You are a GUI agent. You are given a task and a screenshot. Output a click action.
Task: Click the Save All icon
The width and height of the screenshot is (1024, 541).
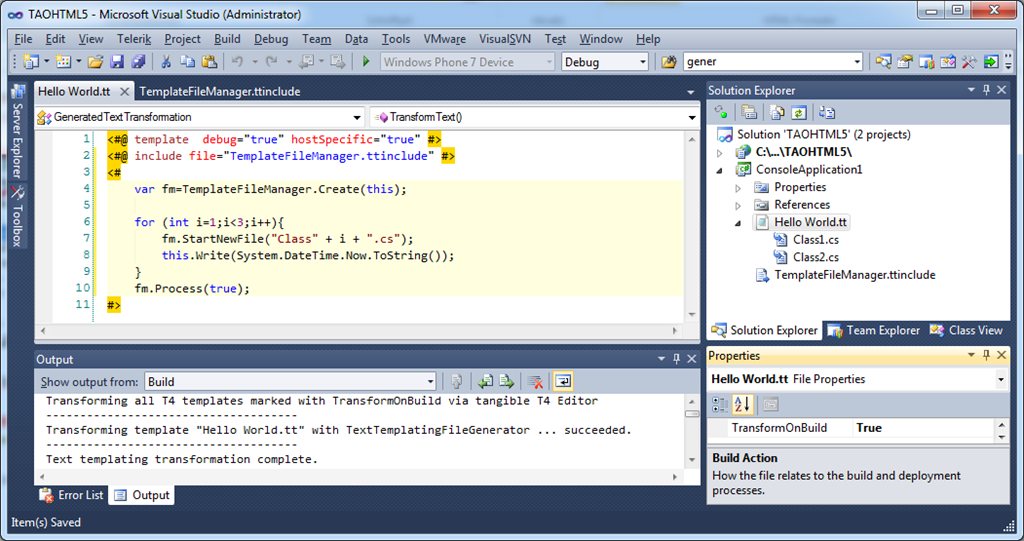[138, 62]
